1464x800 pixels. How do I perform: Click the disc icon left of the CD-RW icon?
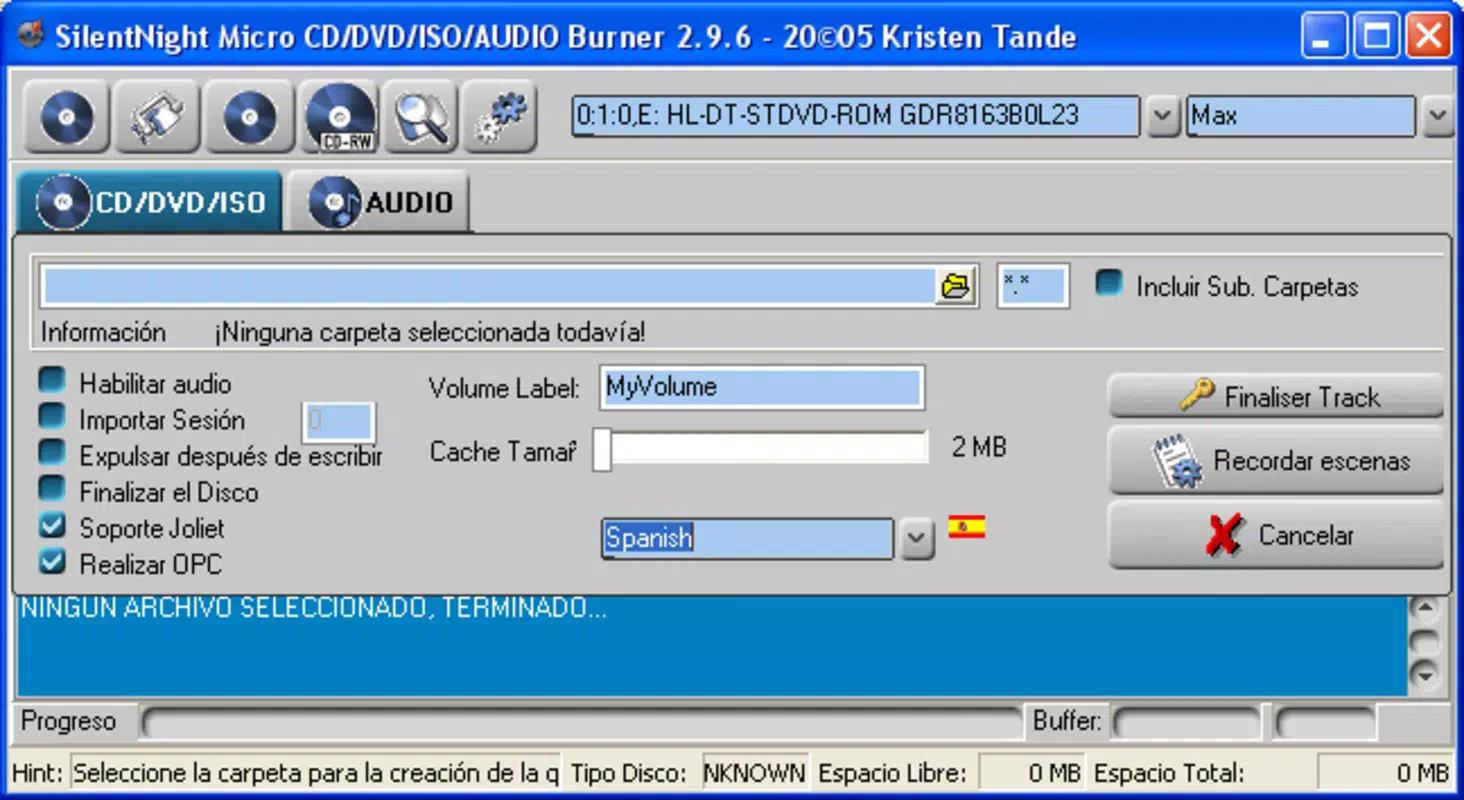coord(250,117)
